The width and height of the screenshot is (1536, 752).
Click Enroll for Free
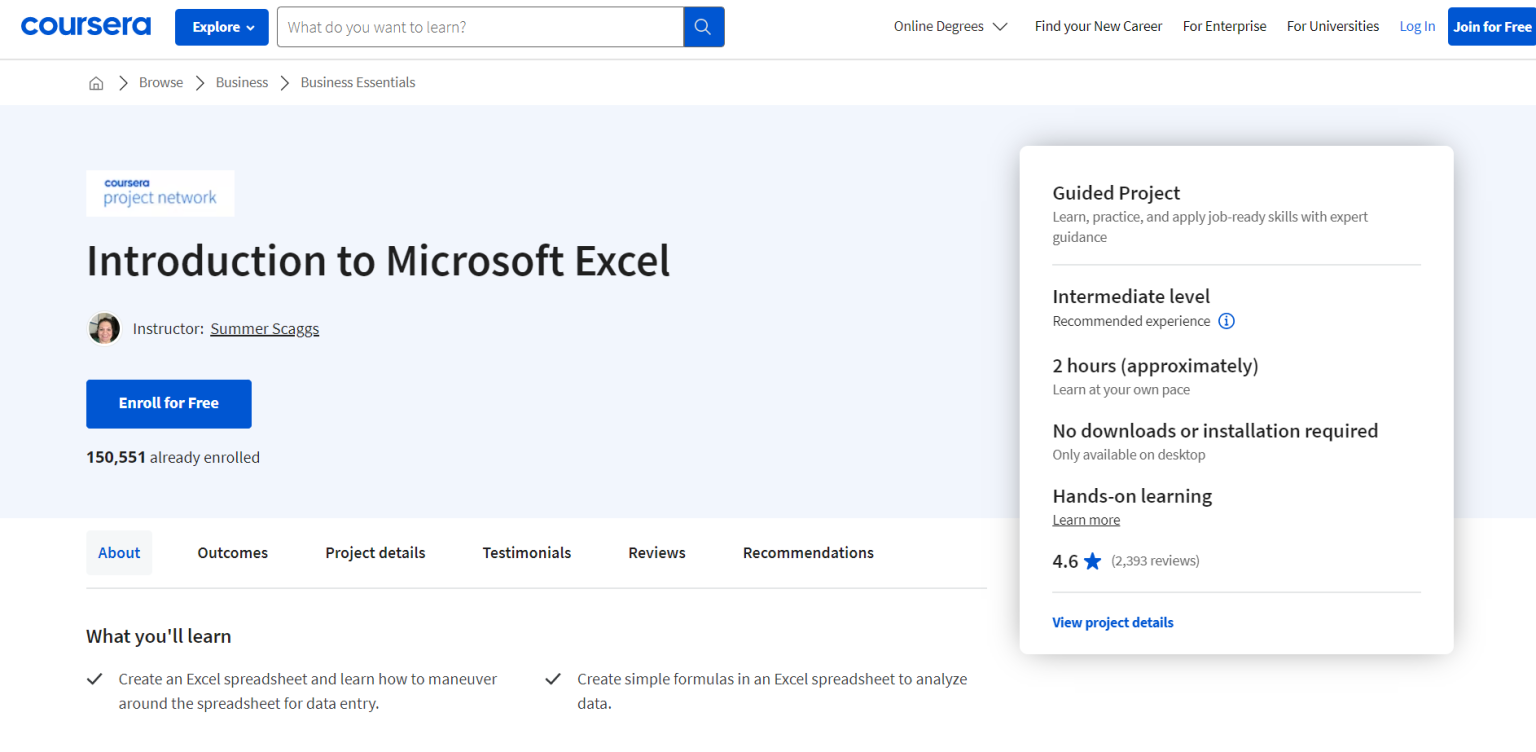[x=168, y=403]
